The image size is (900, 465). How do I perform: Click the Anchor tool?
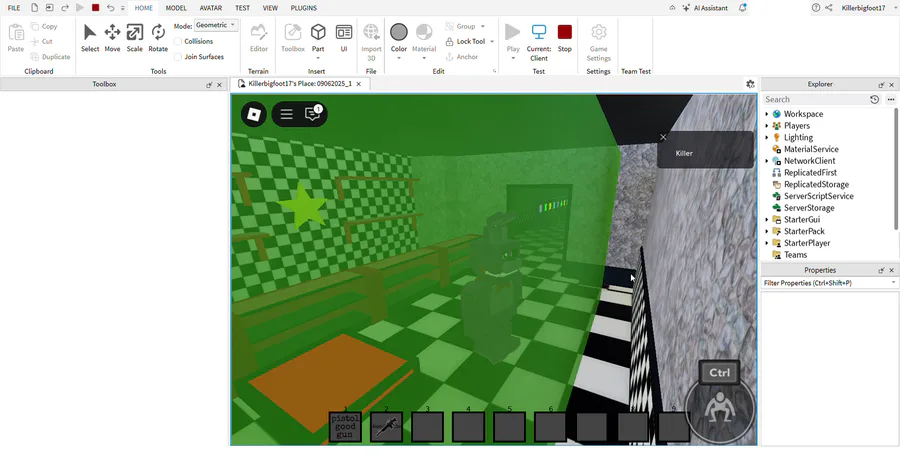(x=462, y=57)
